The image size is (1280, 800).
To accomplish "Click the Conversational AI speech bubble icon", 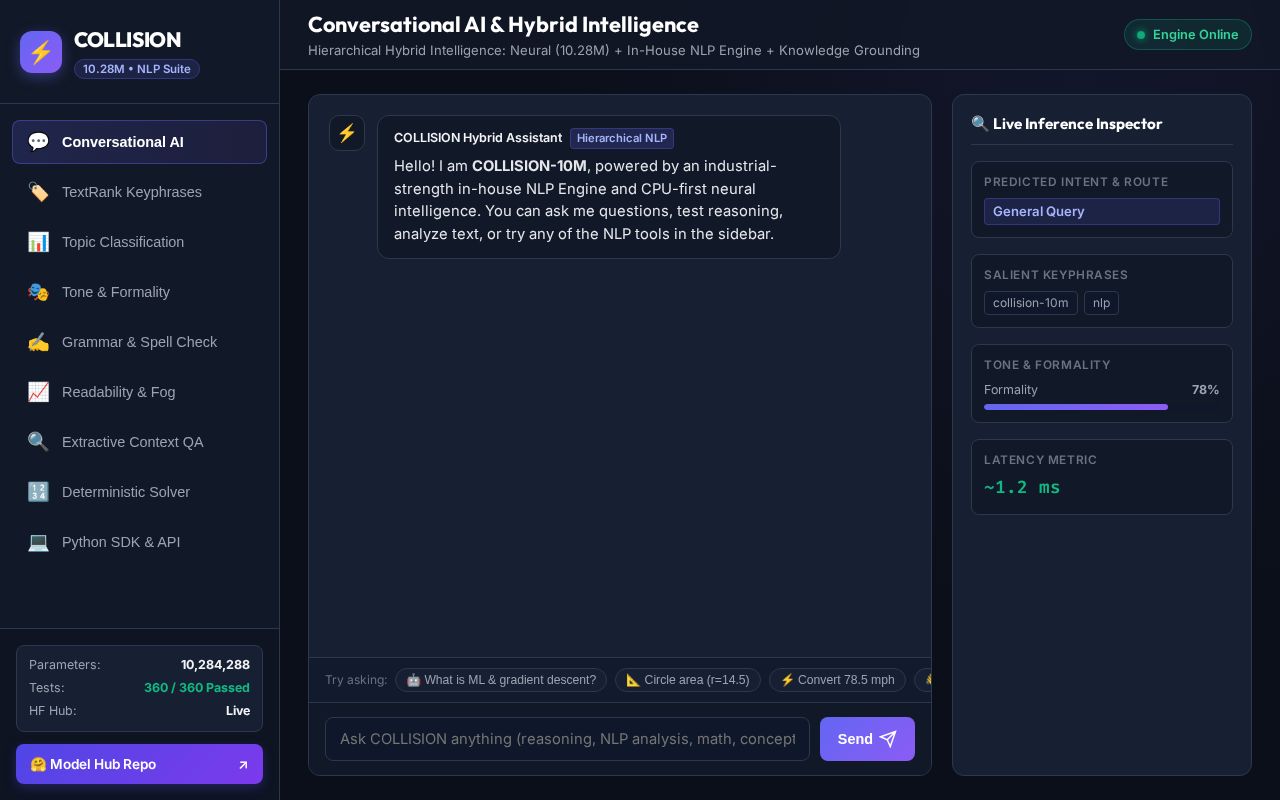I will click(x=38, y=142).
